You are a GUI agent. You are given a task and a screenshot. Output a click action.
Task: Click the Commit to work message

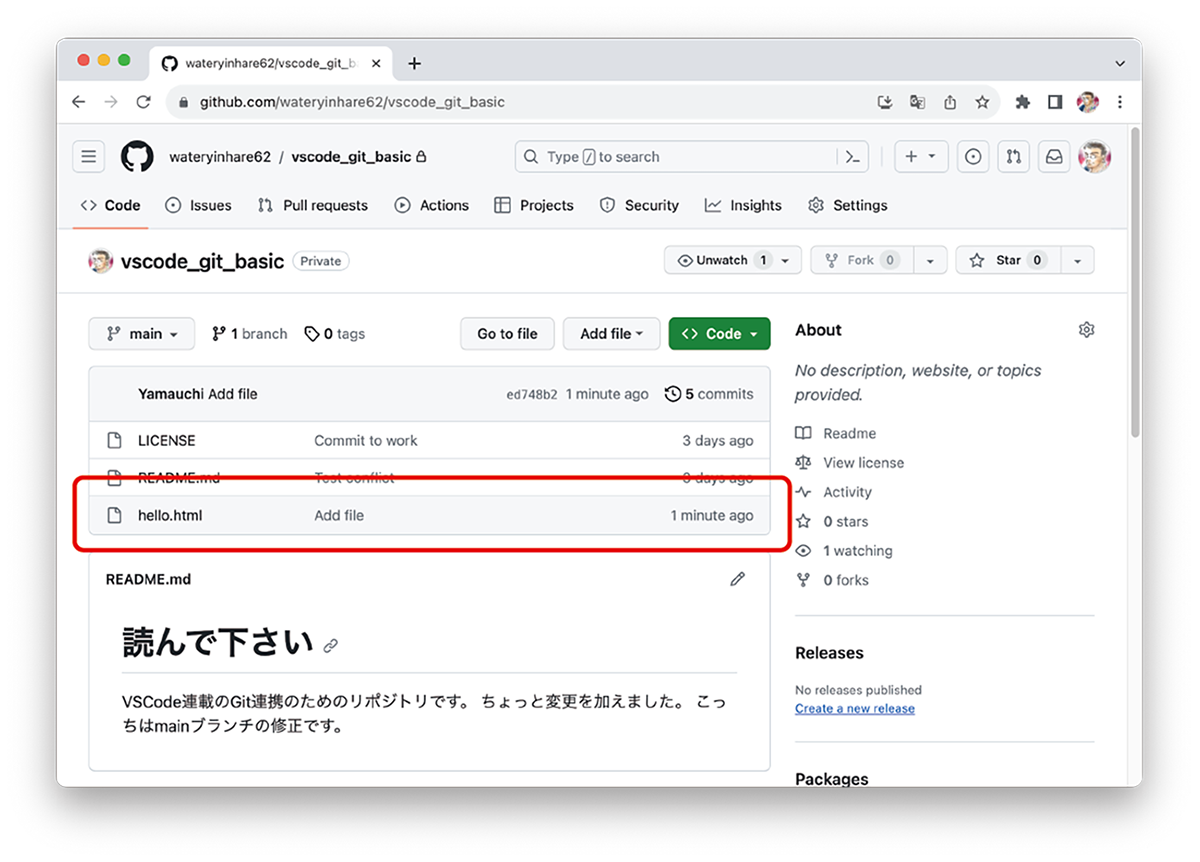(x=366, y=441)
